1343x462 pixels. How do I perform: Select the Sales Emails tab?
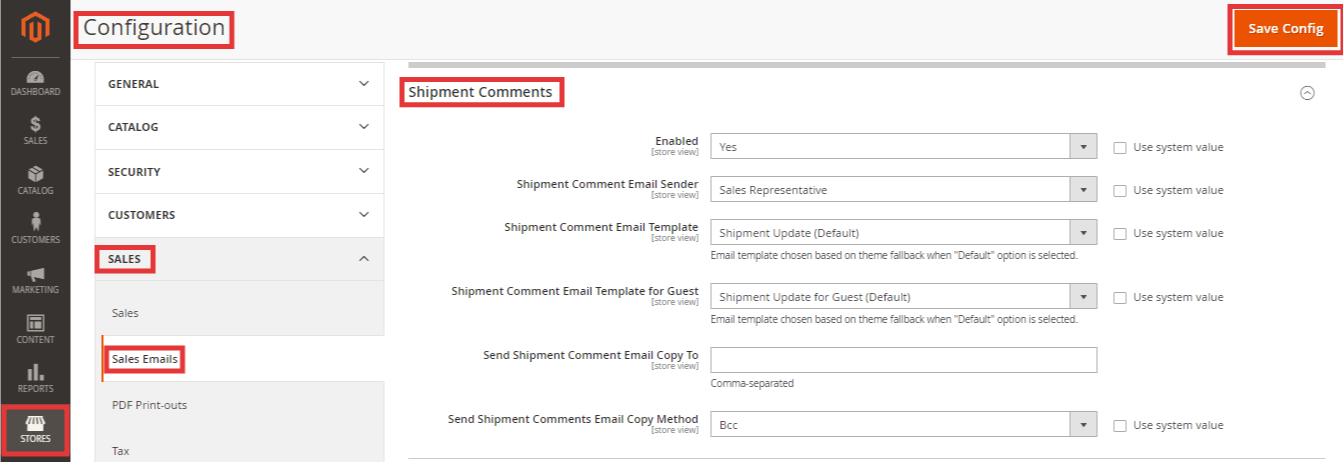[x=145, y=359]
